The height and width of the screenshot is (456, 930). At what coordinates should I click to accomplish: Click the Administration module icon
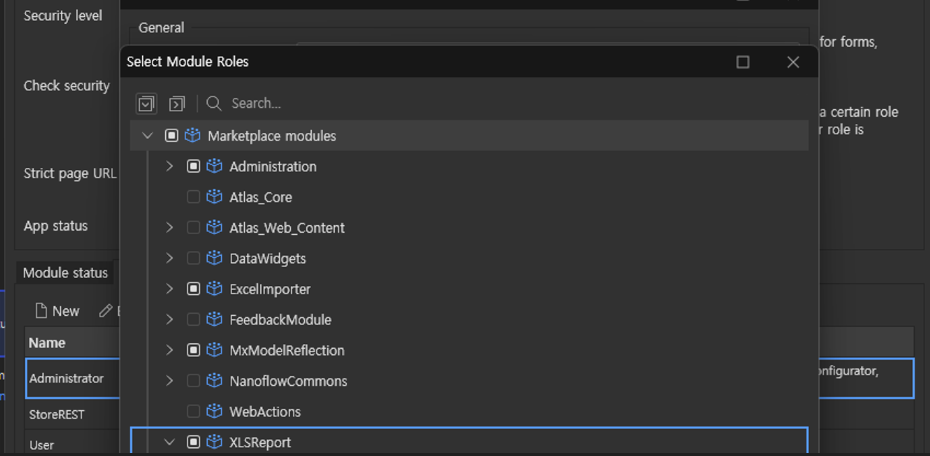point(214,167)
